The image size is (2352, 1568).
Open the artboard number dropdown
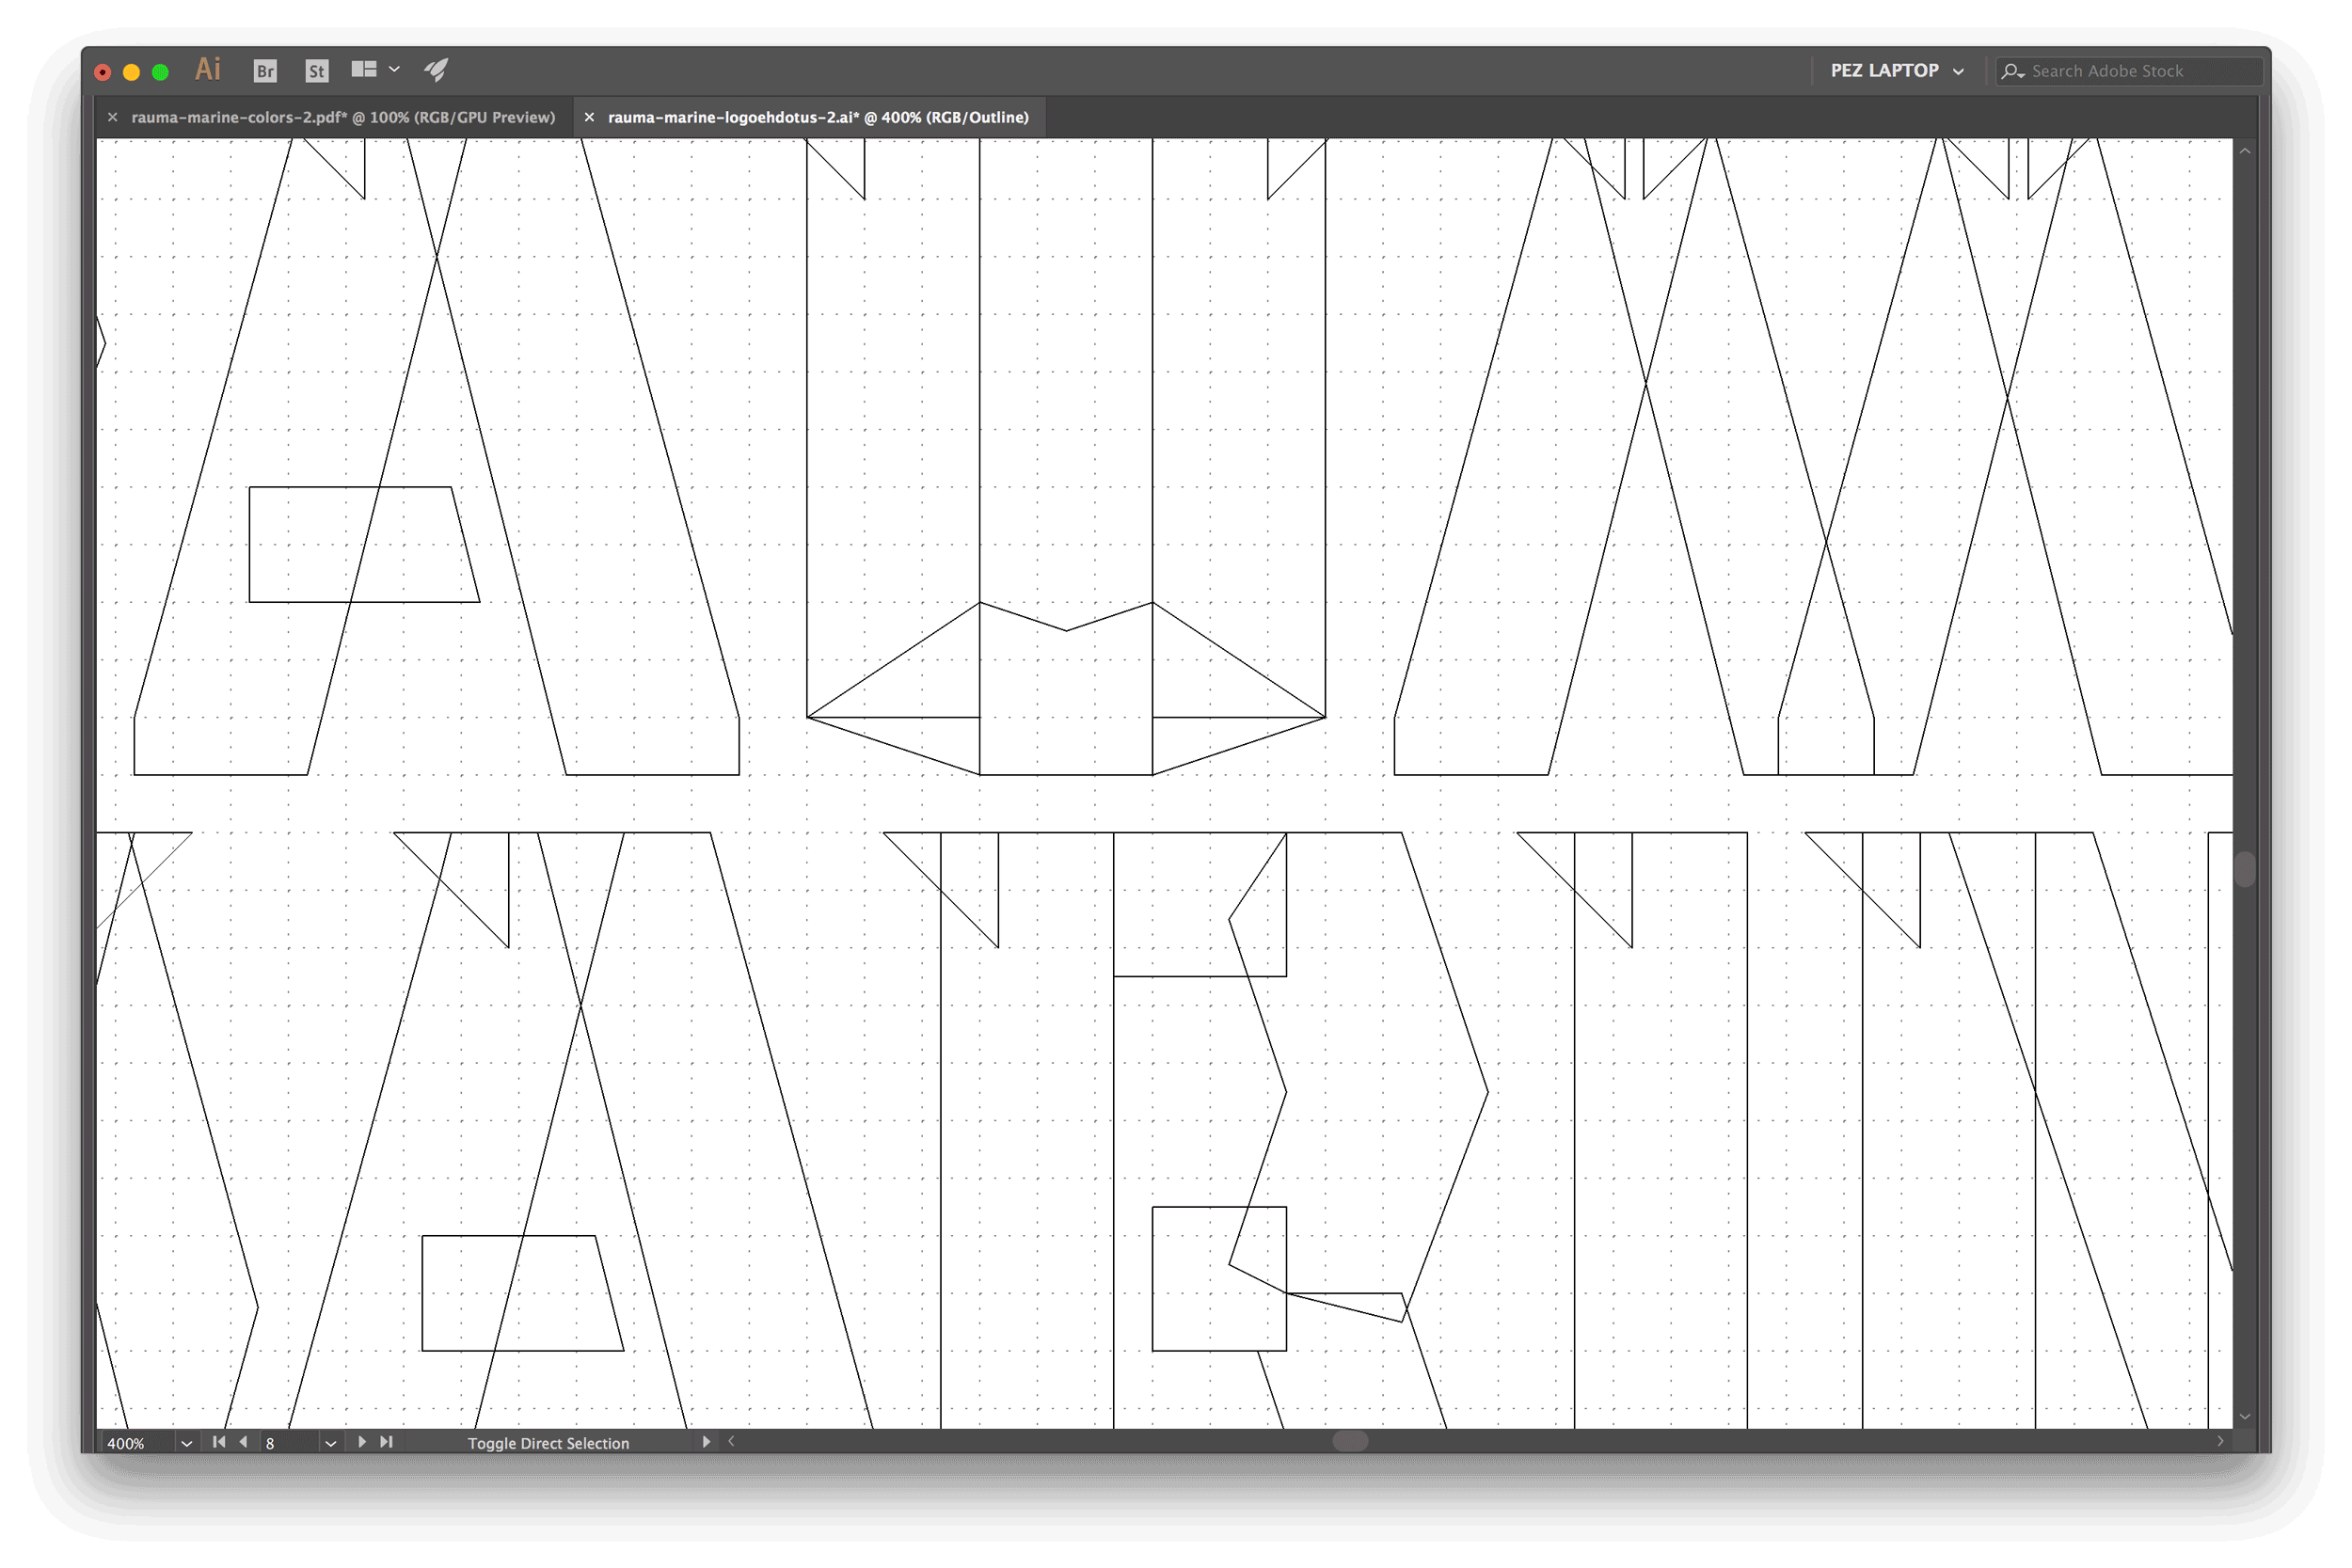[x=330, y=1442]
